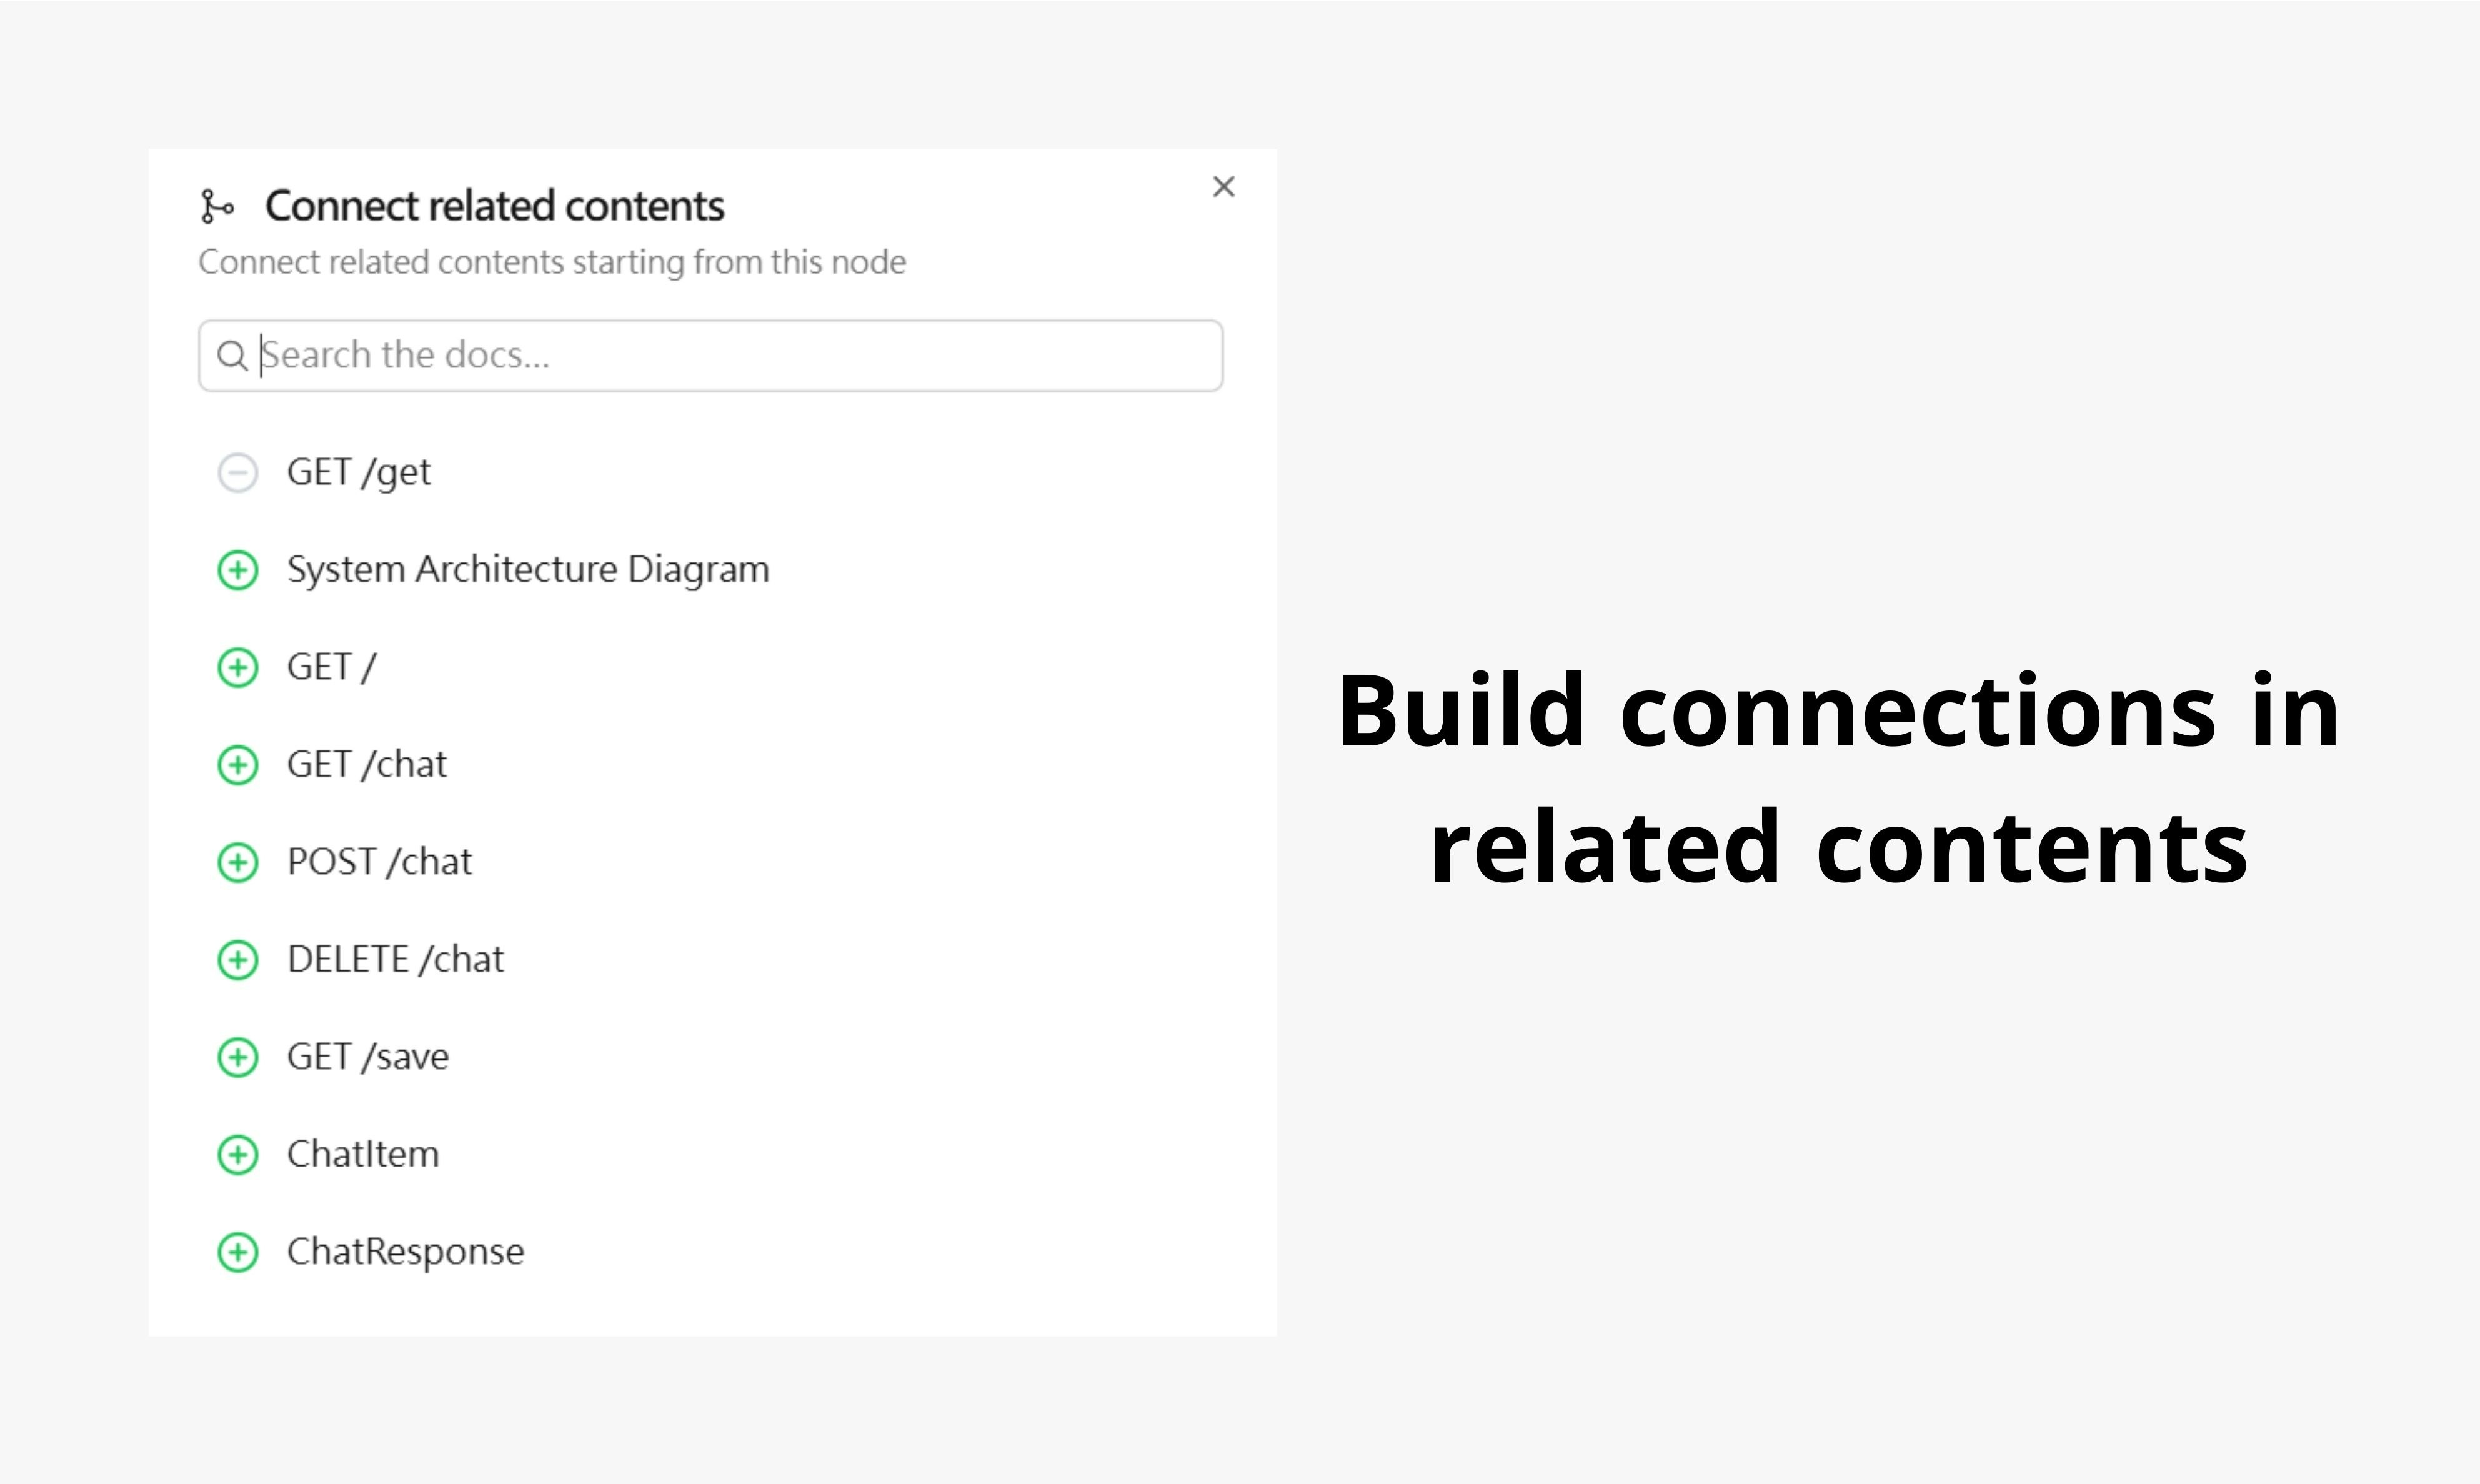Select the ChatResponse list item
The image size is (2480, 1484).
405,1252
